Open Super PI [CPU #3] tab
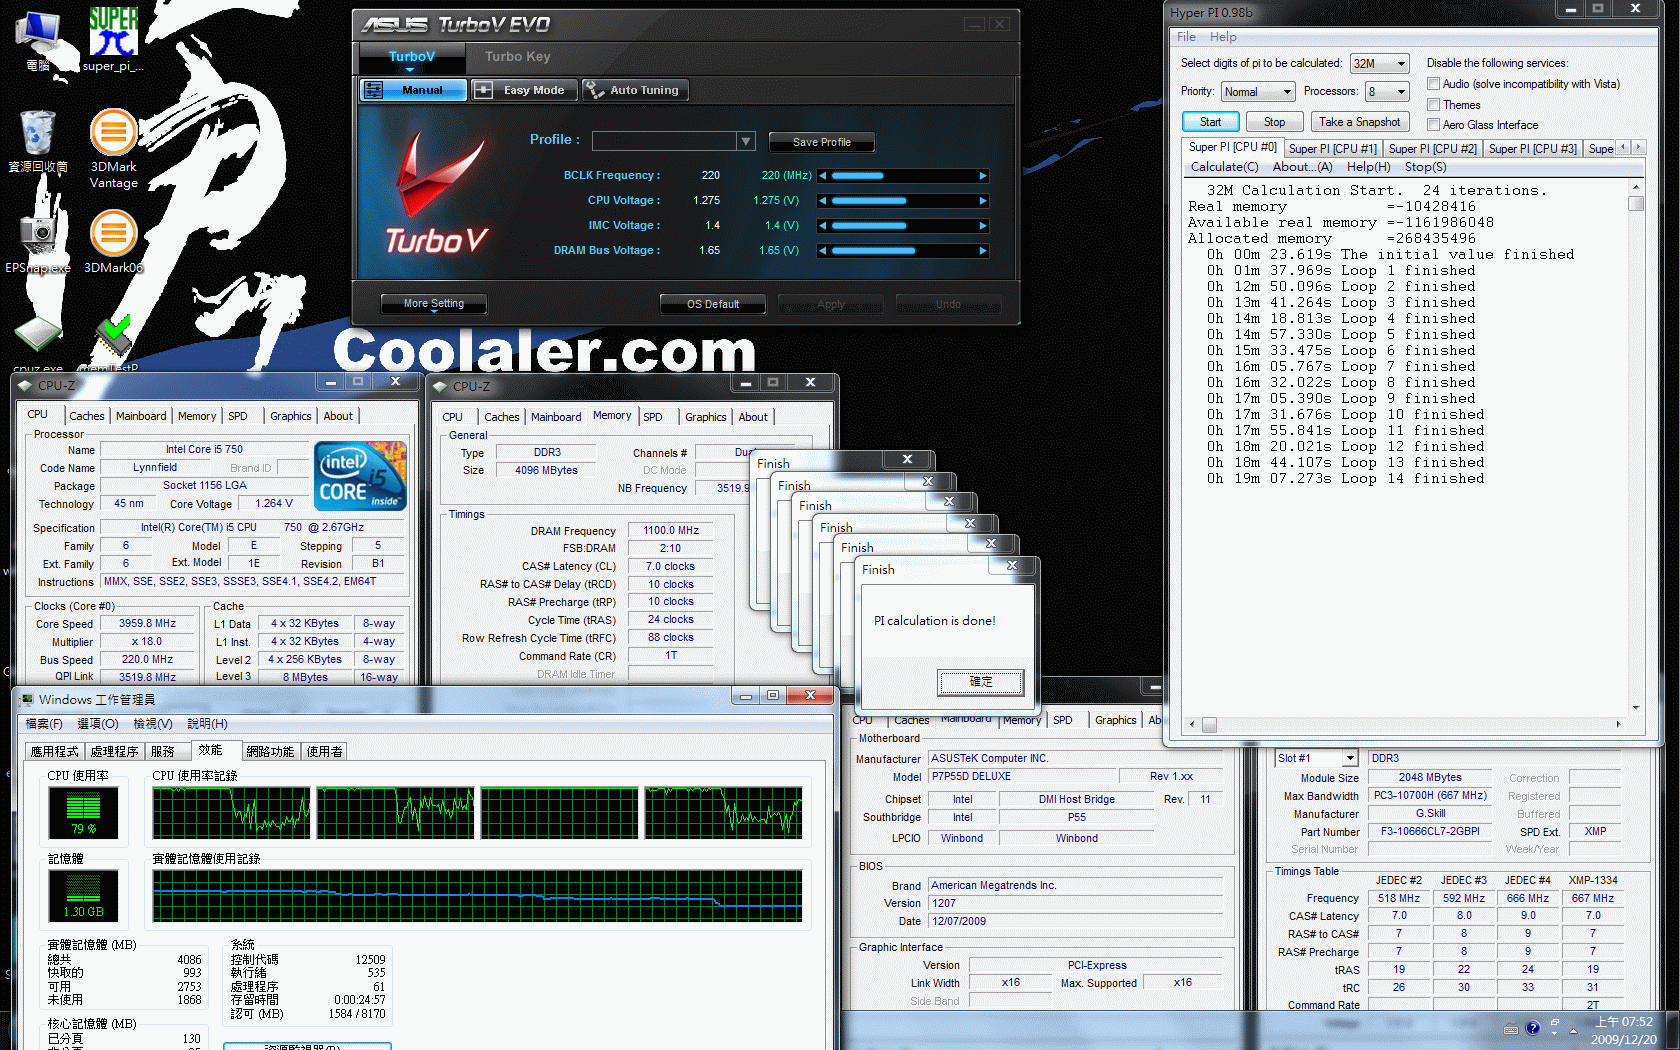This screenshot has height=1050, width=1680. click(1532, 149)
